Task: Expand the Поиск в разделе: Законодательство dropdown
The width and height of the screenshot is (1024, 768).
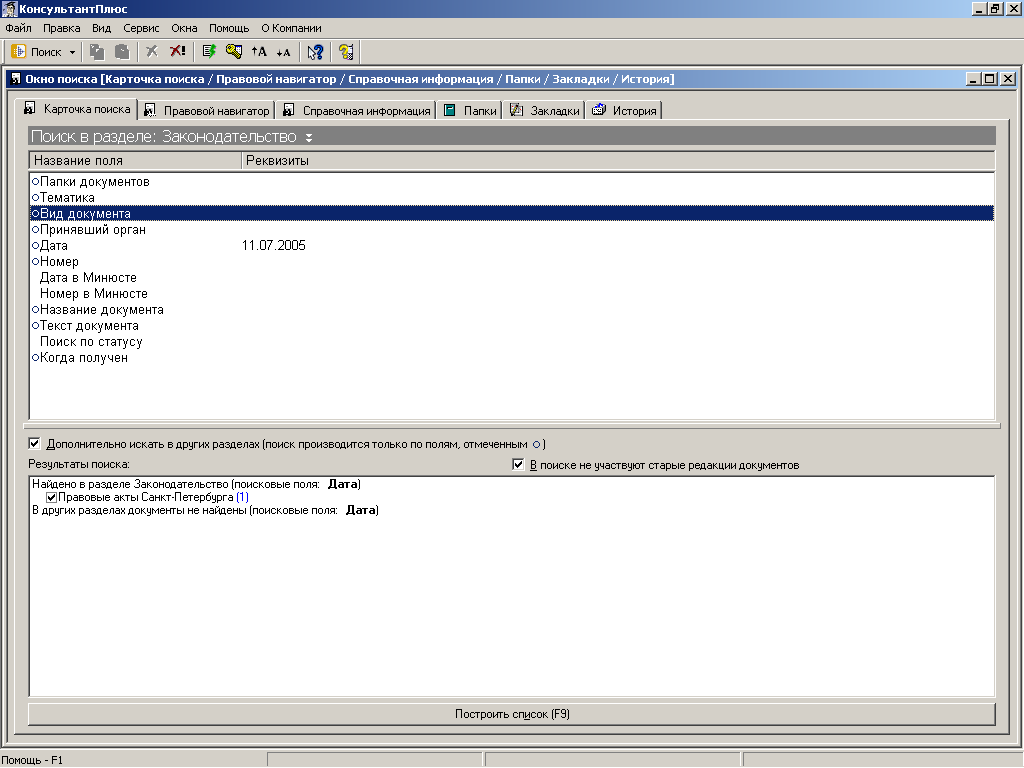Action: (x=309, y=137)
